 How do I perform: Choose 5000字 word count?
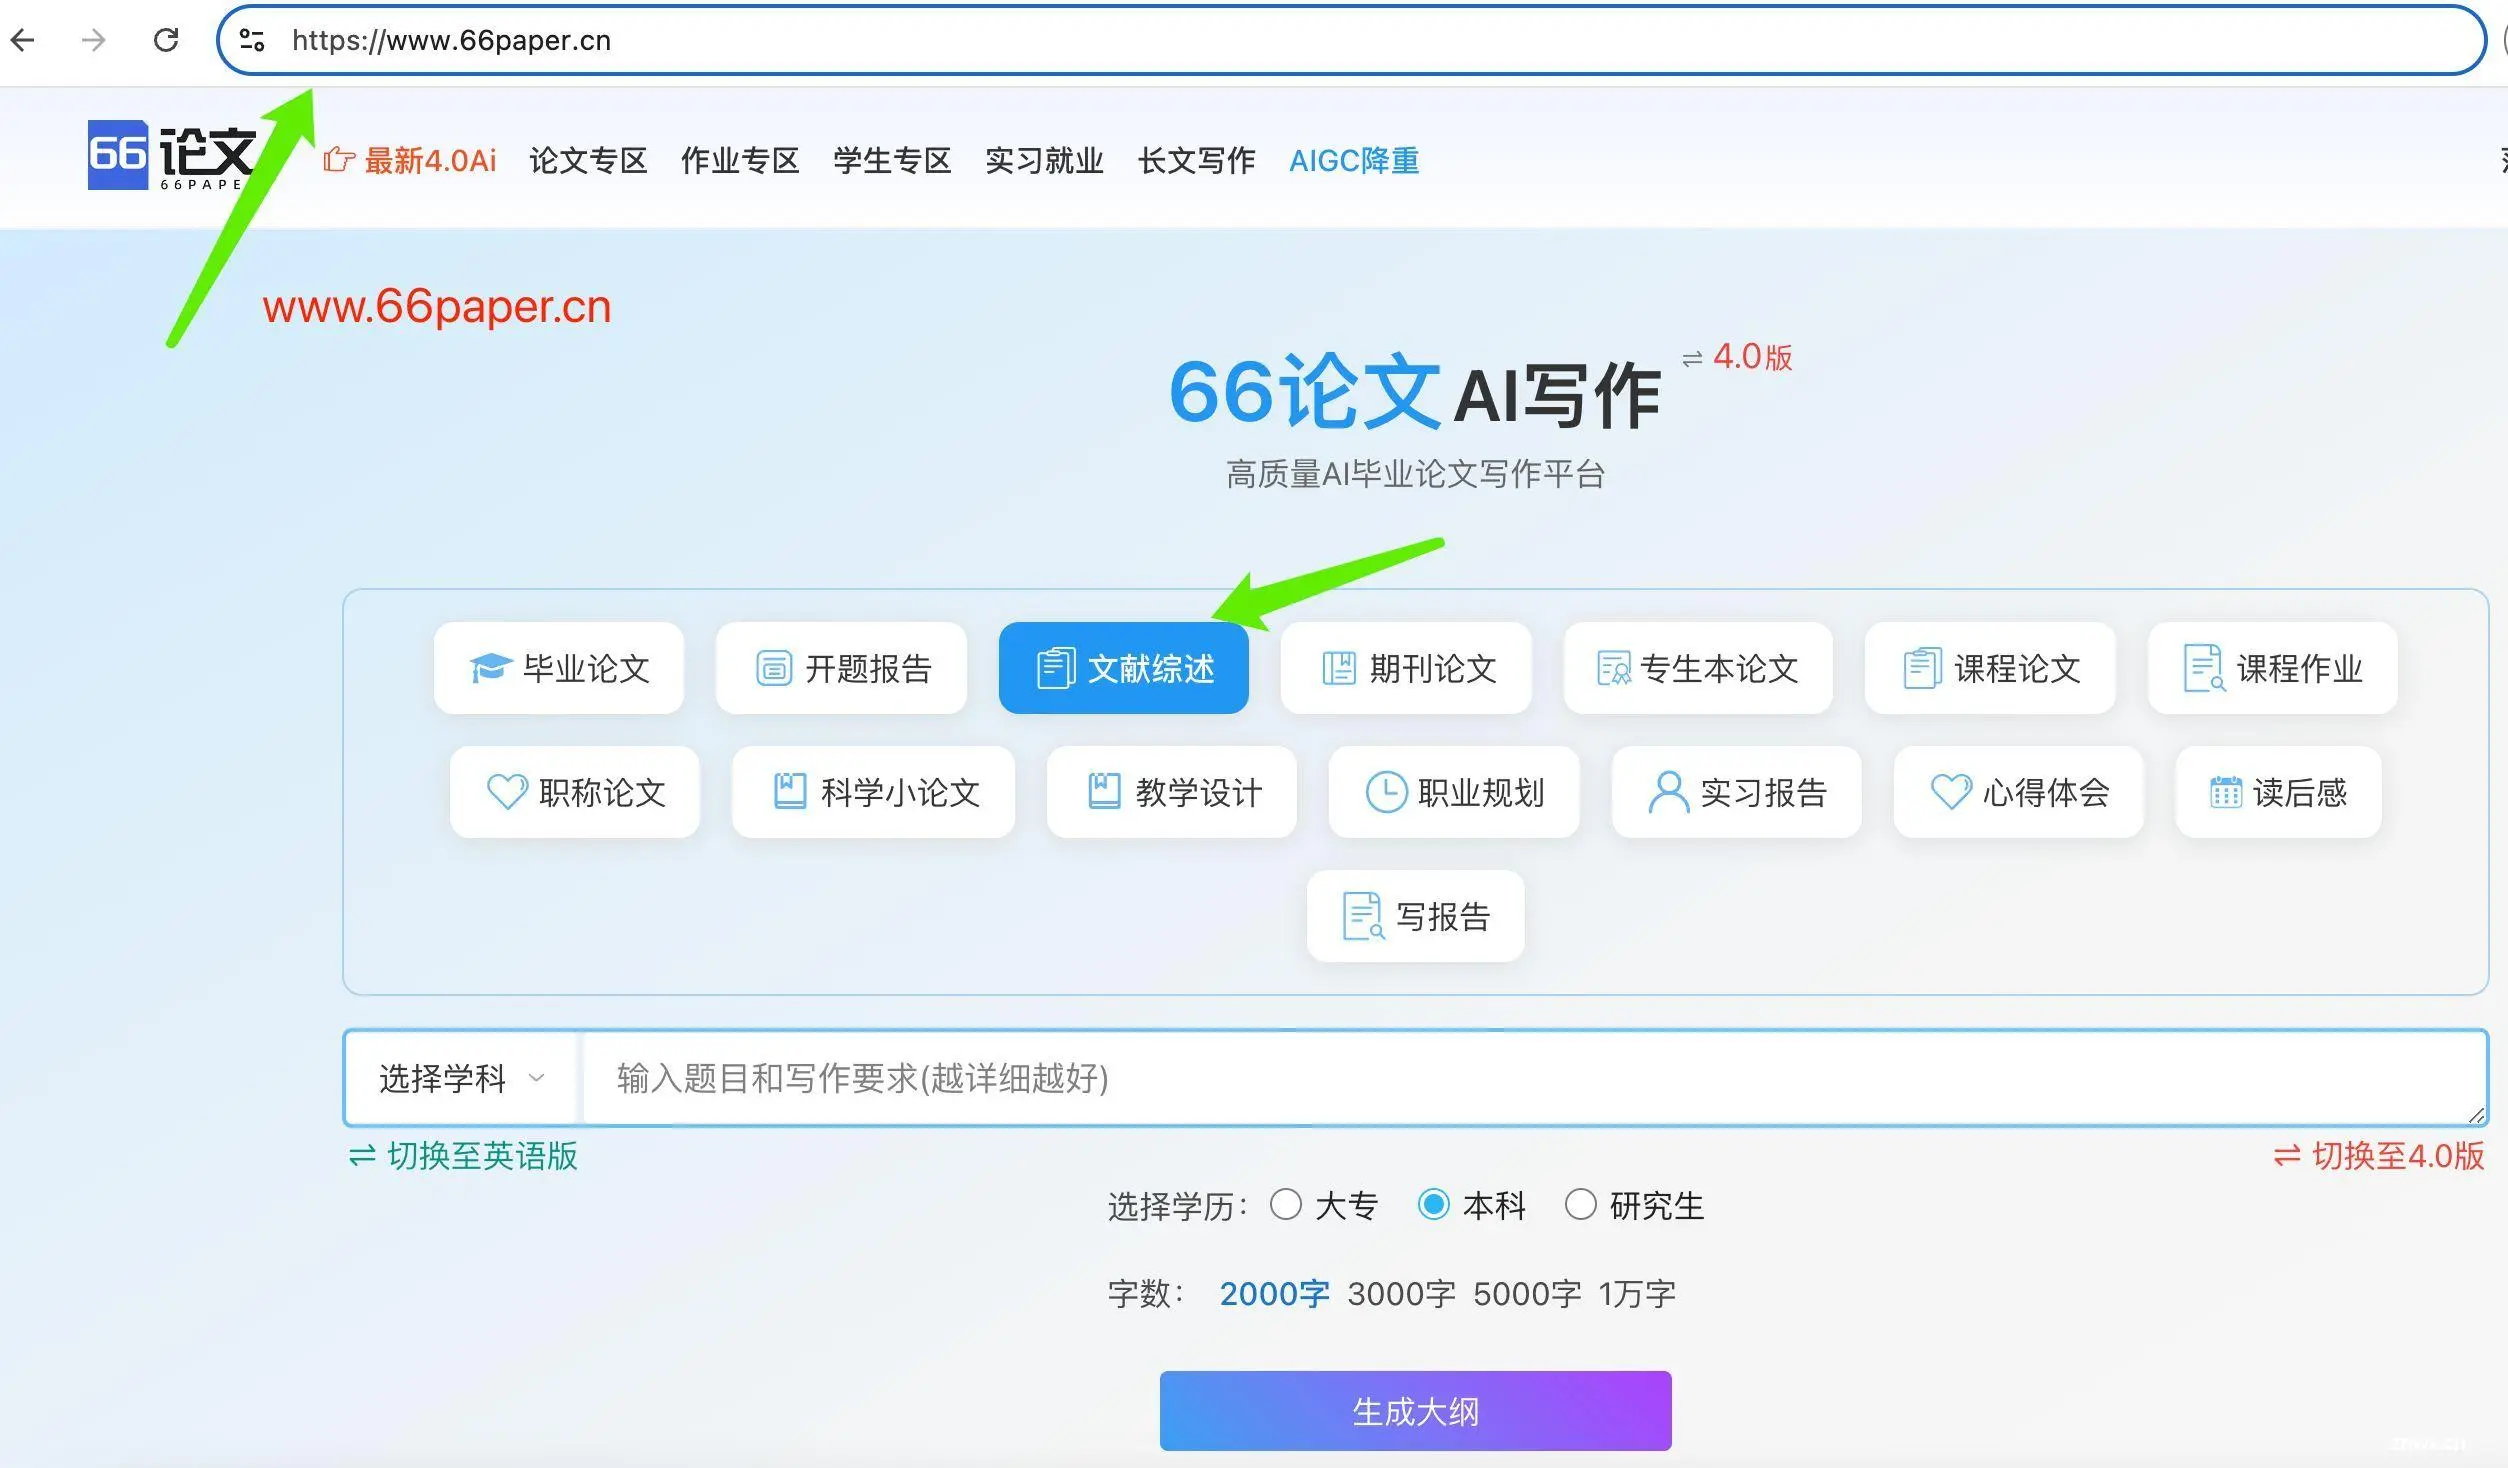tap(1528, 1293)
